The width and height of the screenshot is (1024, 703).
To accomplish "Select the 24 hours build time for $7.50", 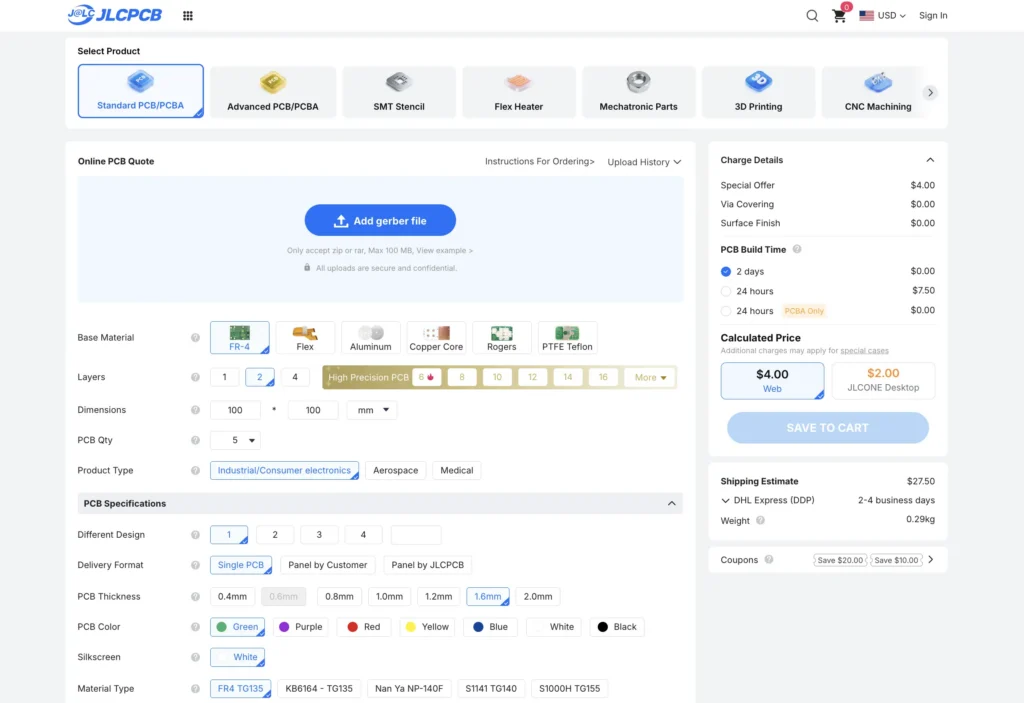I will pyautogui.click(x=726, y=291).
